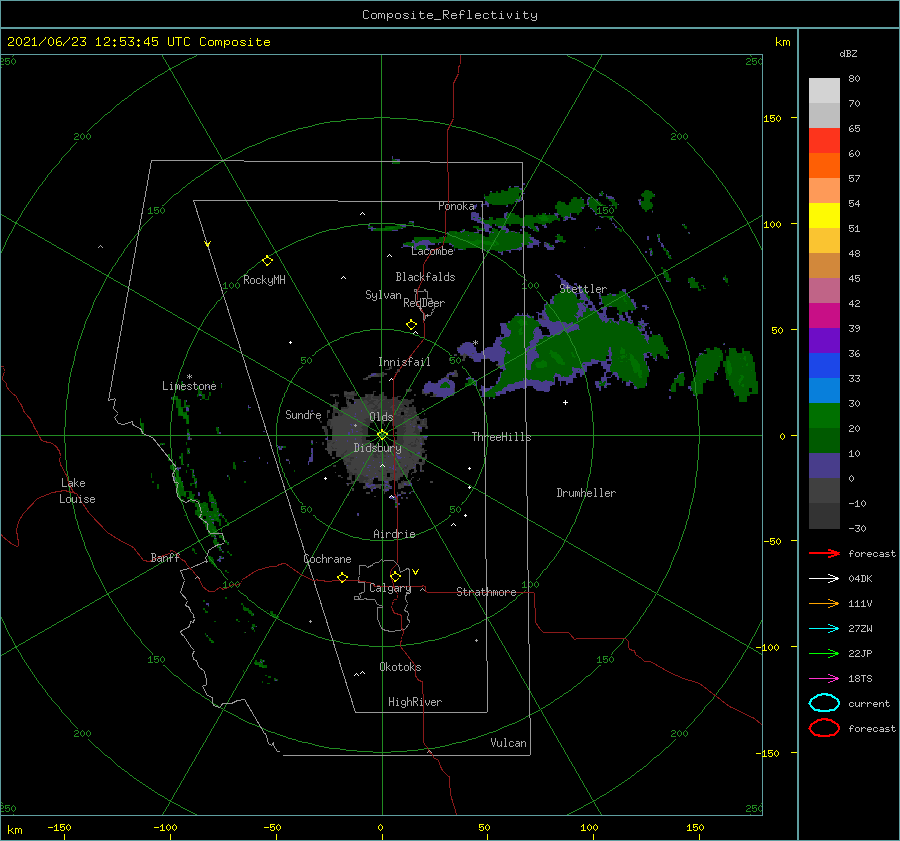Screen dimensions: 900x841
Task: Click the purple swatch between 39 and 36 dBZ
Action: pos(824,341)
